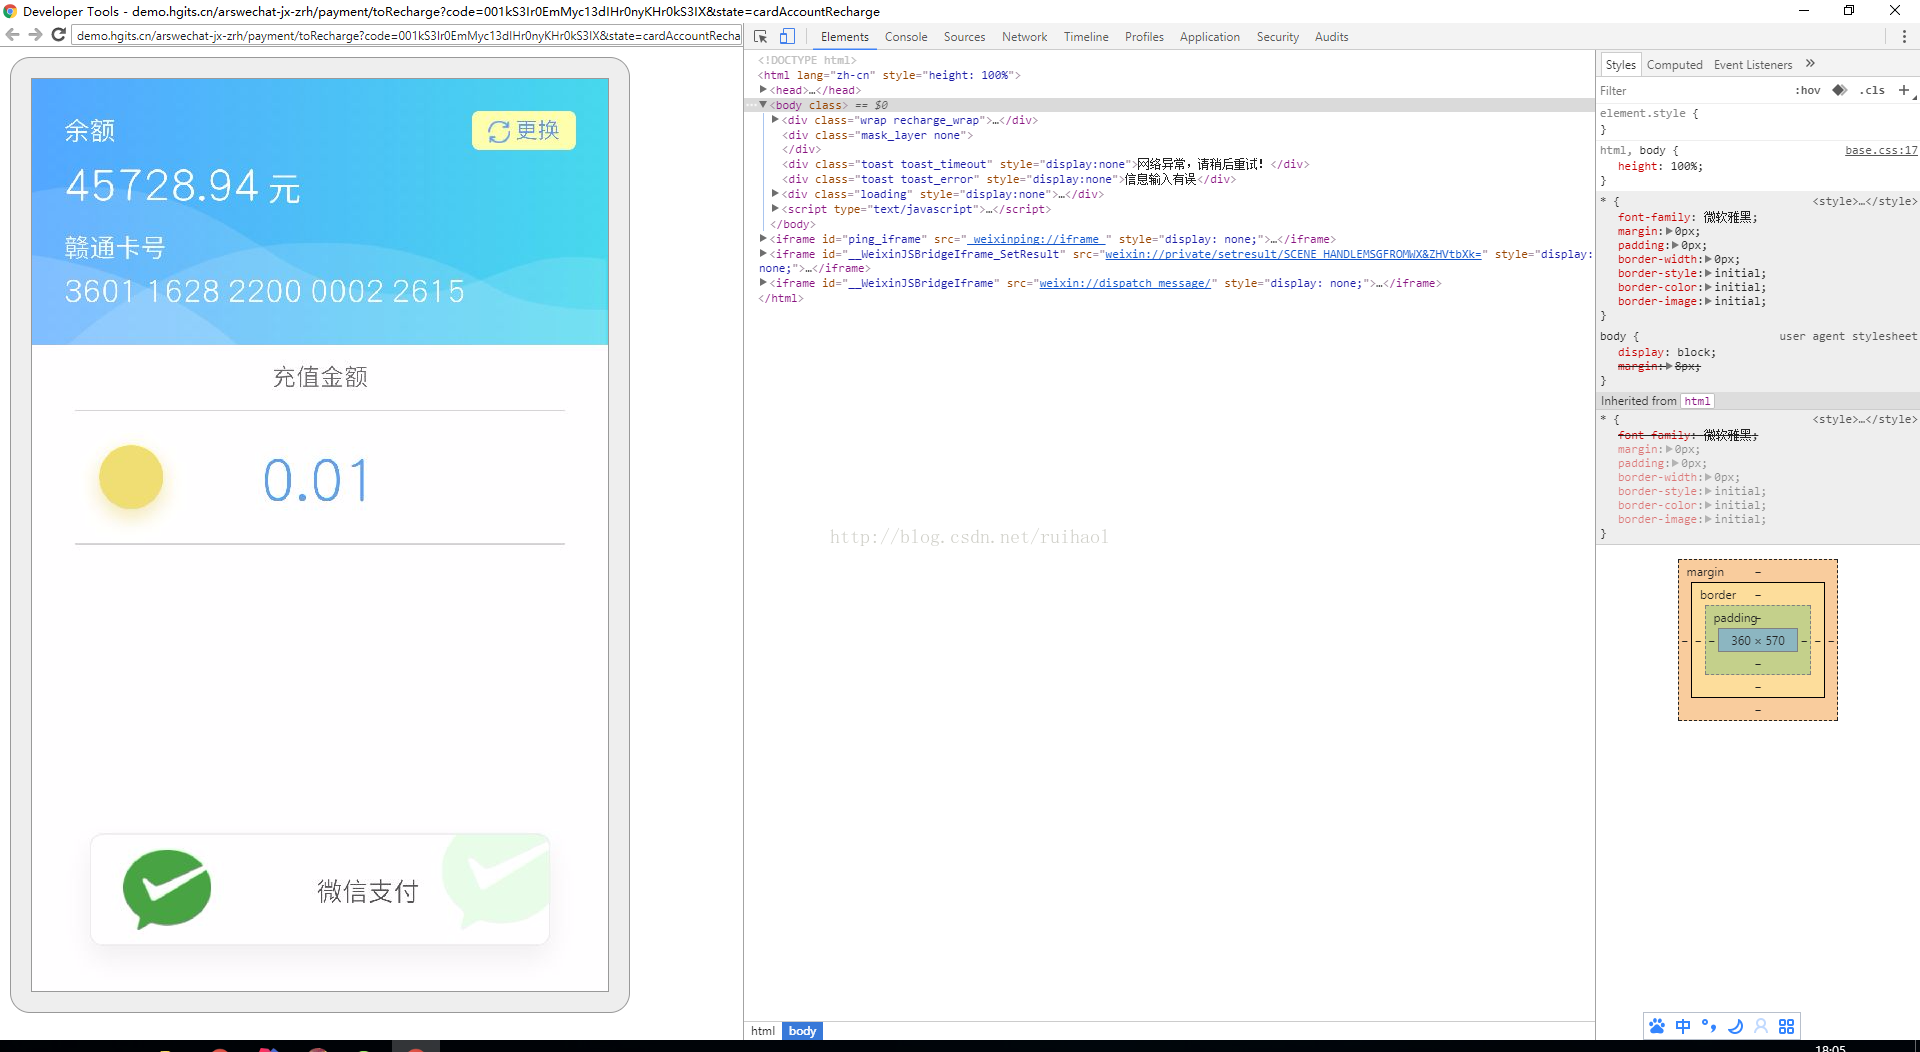Image resolution: width=1920 pixels, height=1052 pixels.
Task: Switch to the Network tab
Action: click(1024, 37)
